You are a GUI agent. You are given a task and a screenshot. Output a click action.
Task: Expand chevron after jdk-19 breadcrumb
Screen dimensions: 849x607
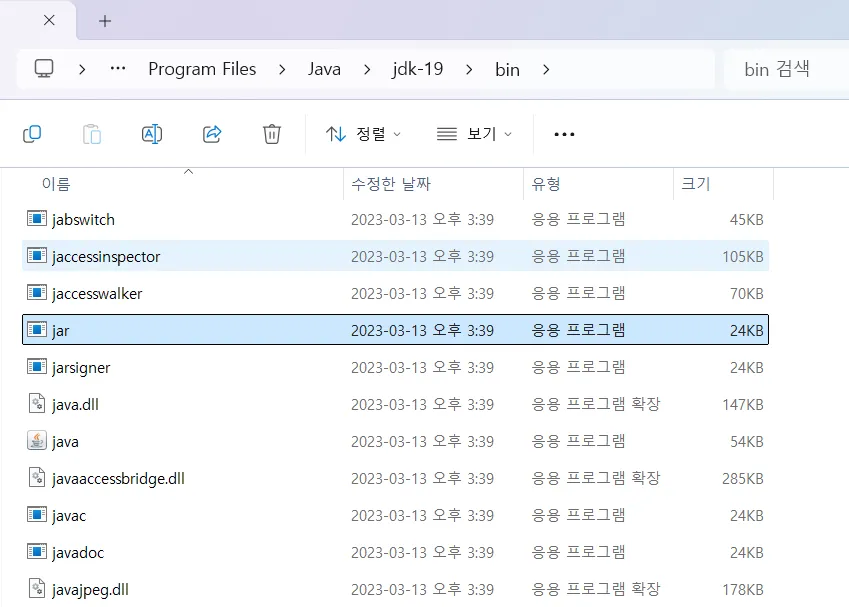click(469, 69)
